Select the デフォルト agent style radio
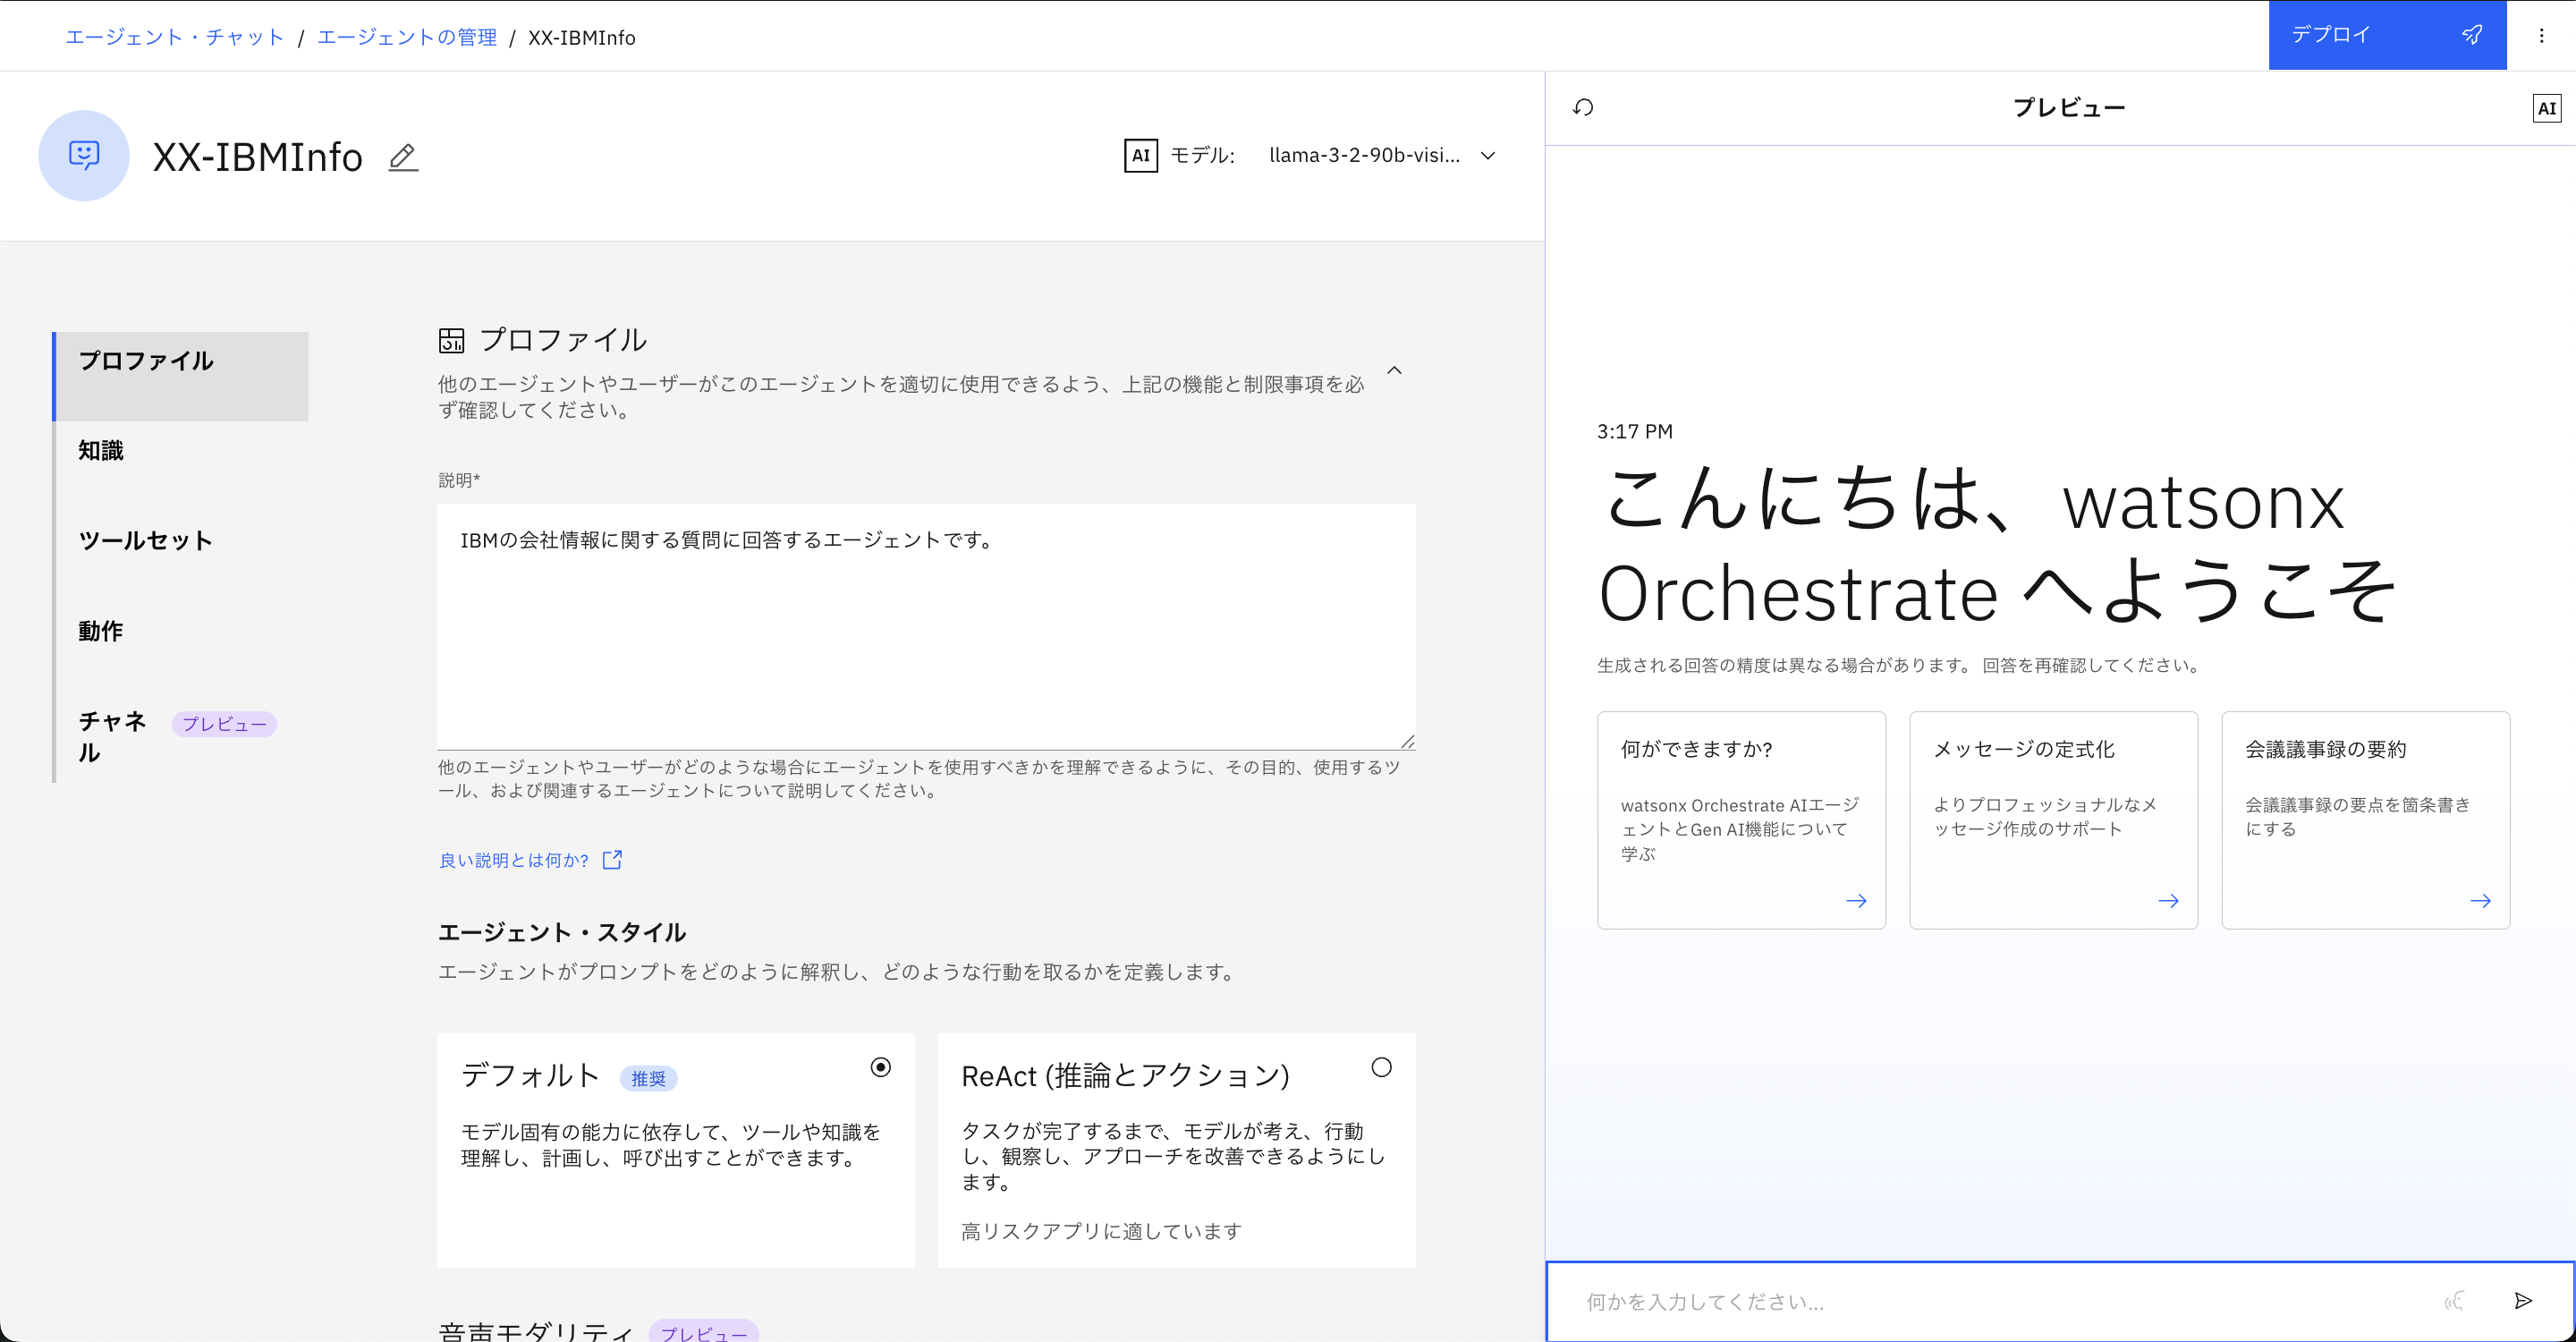The image size is (2576, 1342). (880, 1067)
